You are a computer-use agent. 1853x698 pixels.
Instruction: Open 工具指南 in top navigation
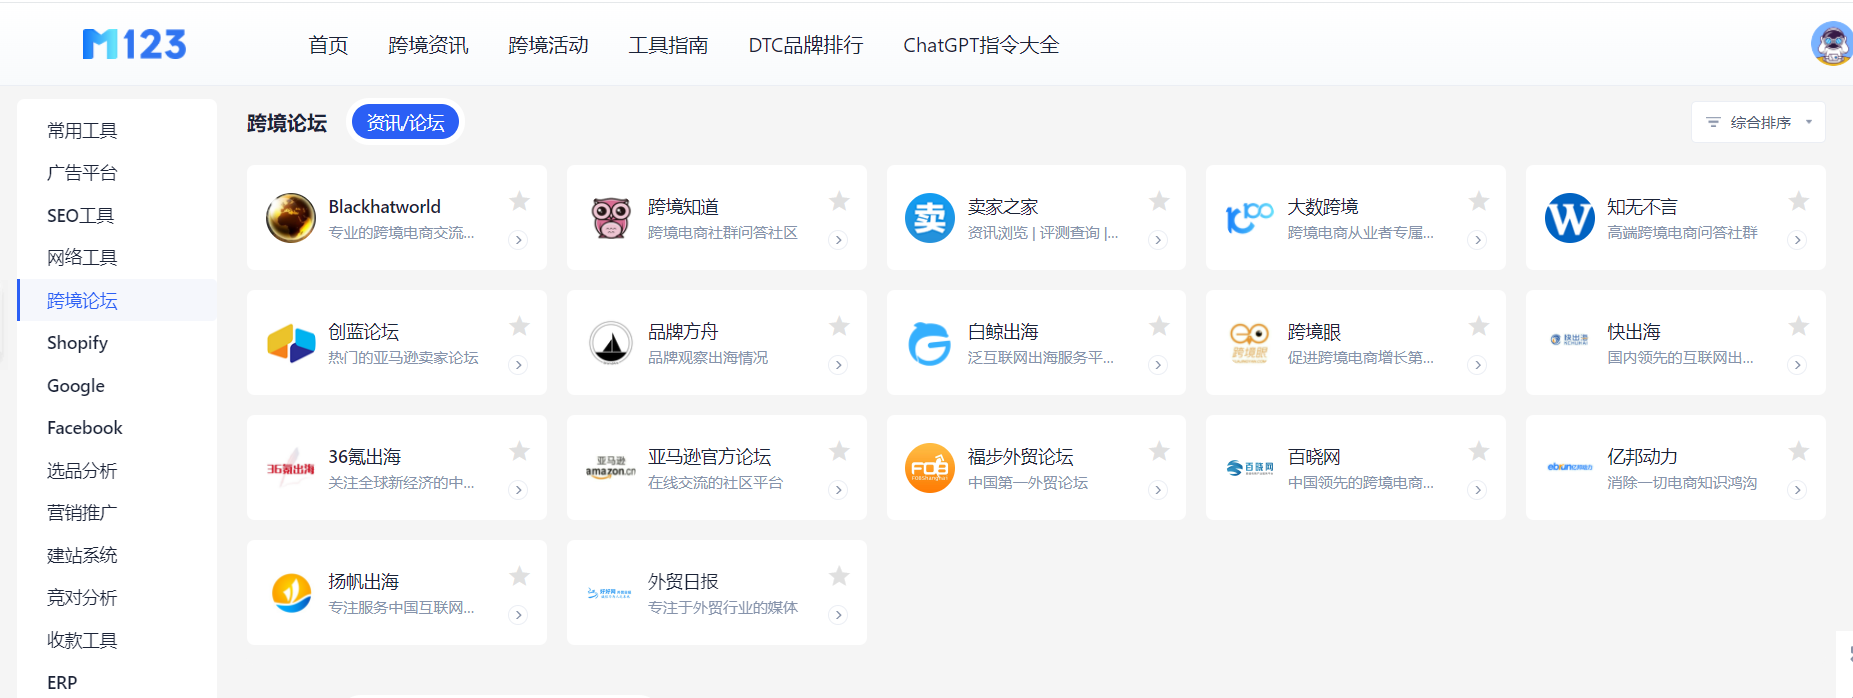668,45
